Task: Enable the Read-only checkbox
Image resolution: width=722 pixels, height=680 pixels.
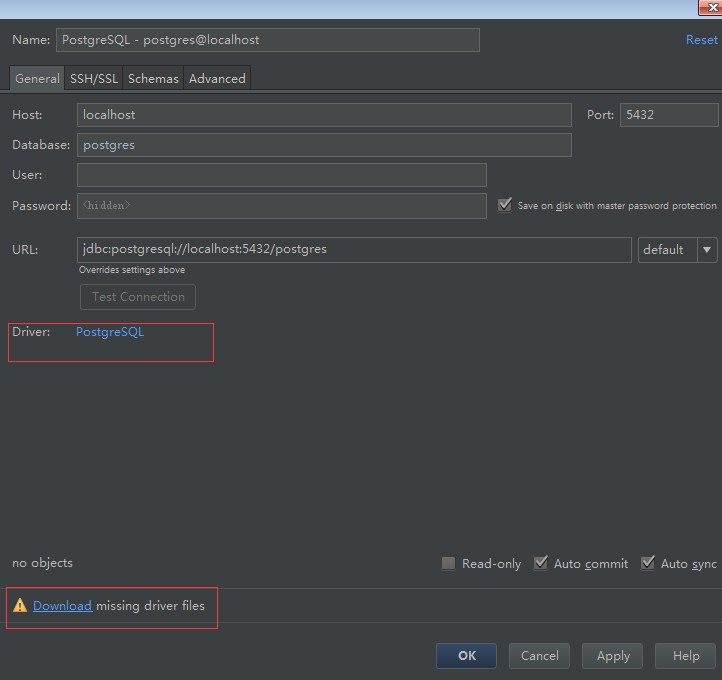Action: coord(448,563)
